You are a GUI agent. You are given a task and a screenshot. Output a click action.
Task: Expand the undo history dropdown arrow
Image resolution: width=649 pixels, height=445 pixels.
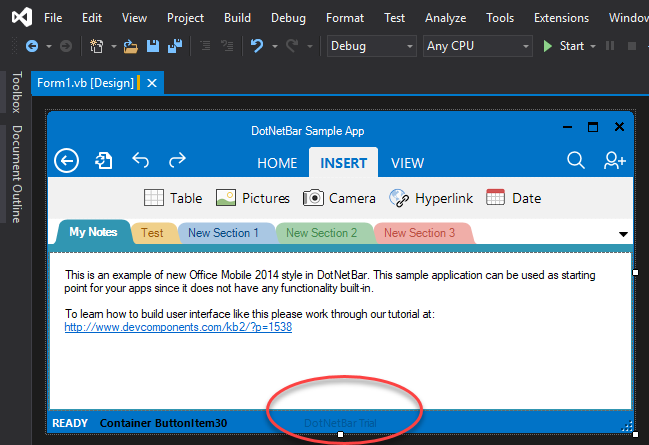coord(275,46)
